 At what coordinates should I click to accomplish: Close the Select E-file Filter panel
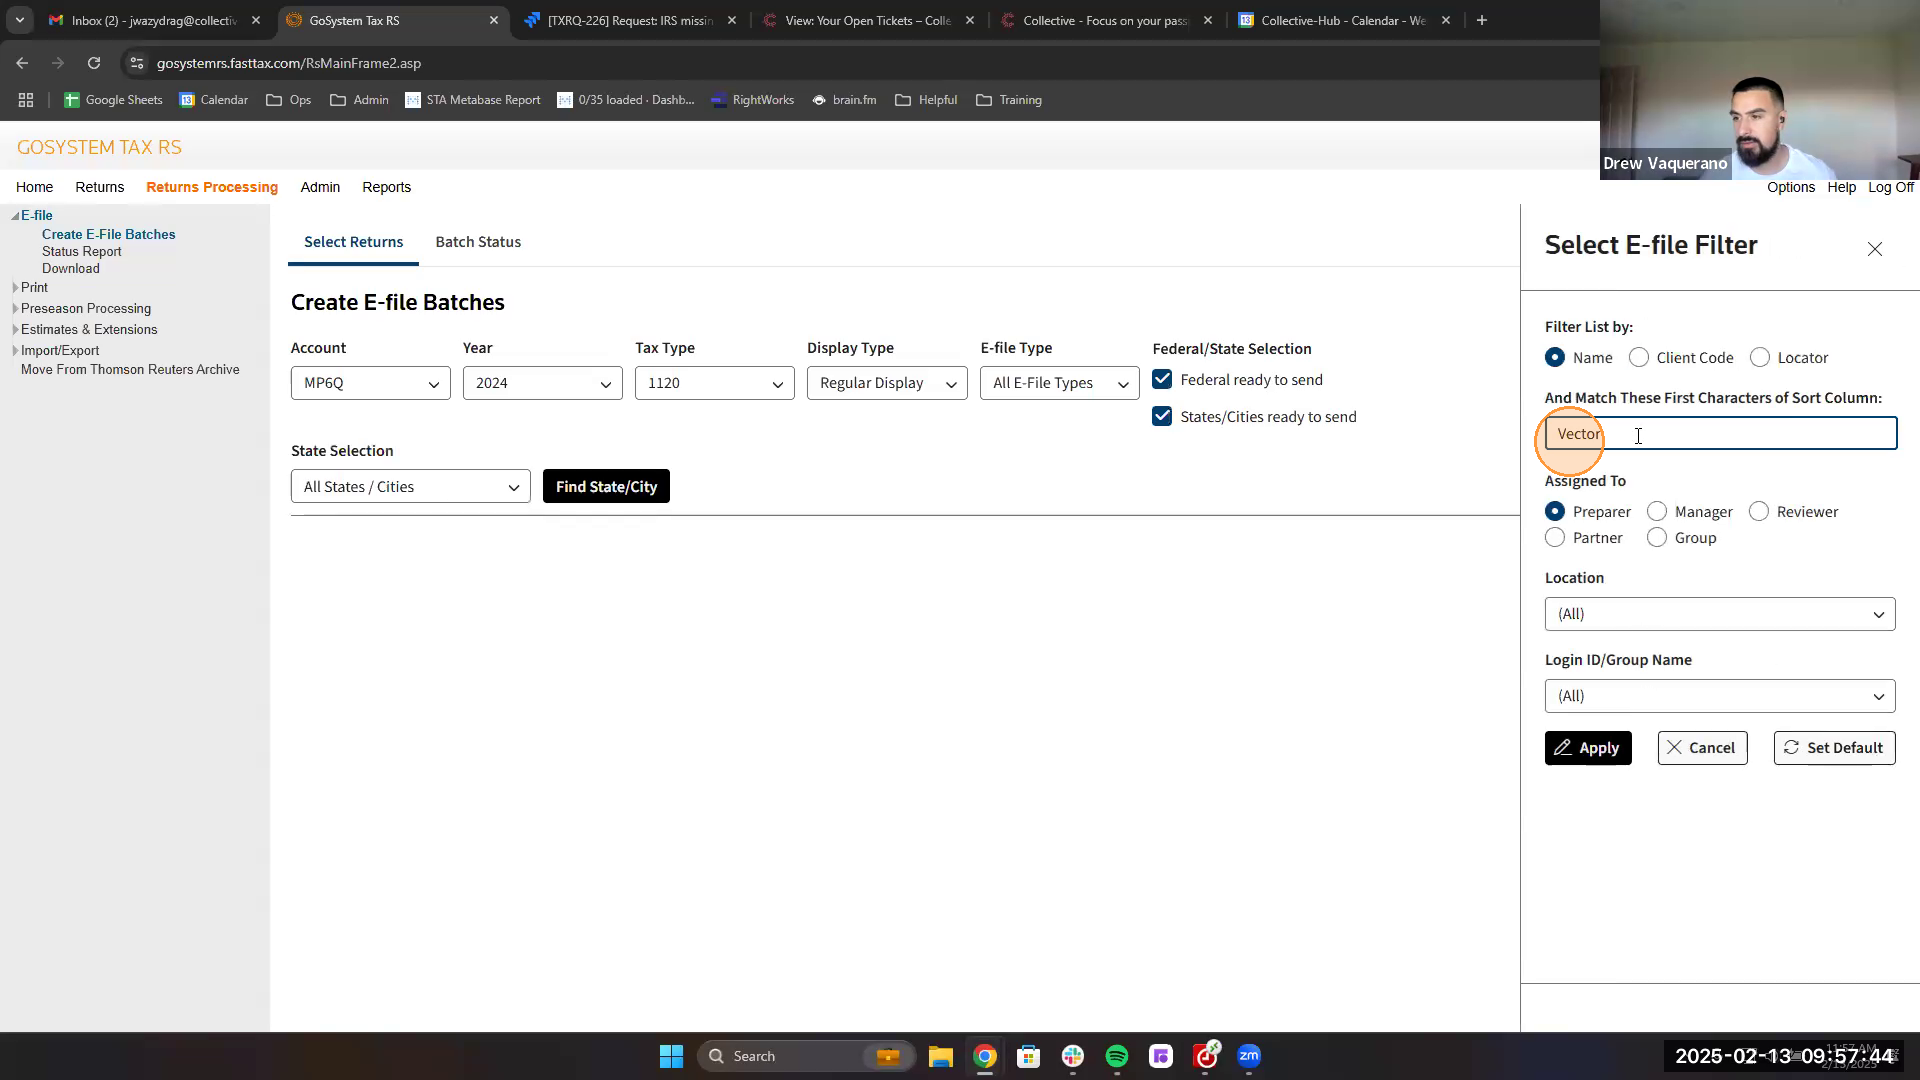click(1874, 249)
